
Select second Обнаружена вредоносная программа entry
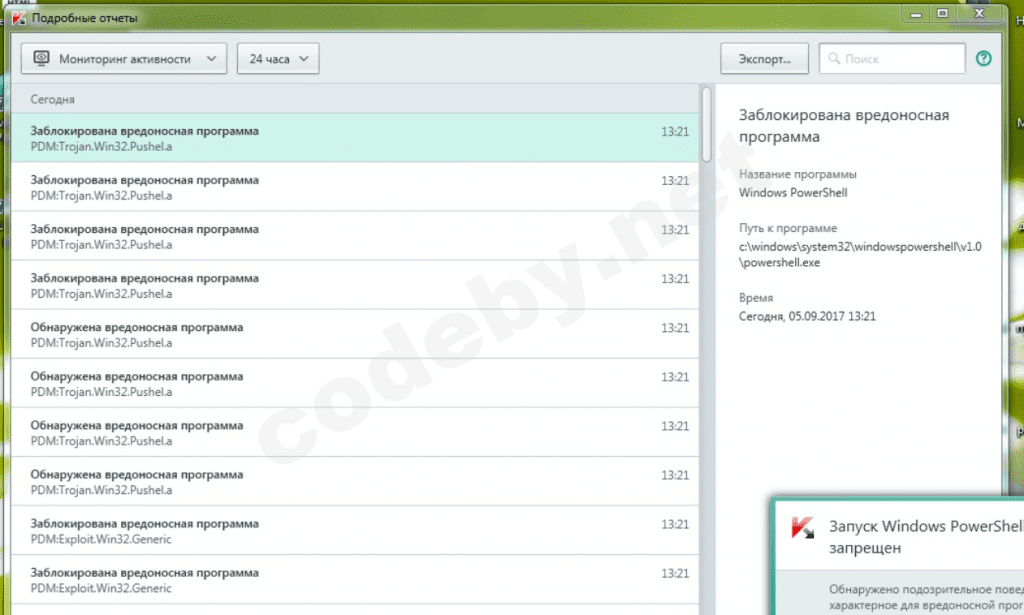[355, 383]
